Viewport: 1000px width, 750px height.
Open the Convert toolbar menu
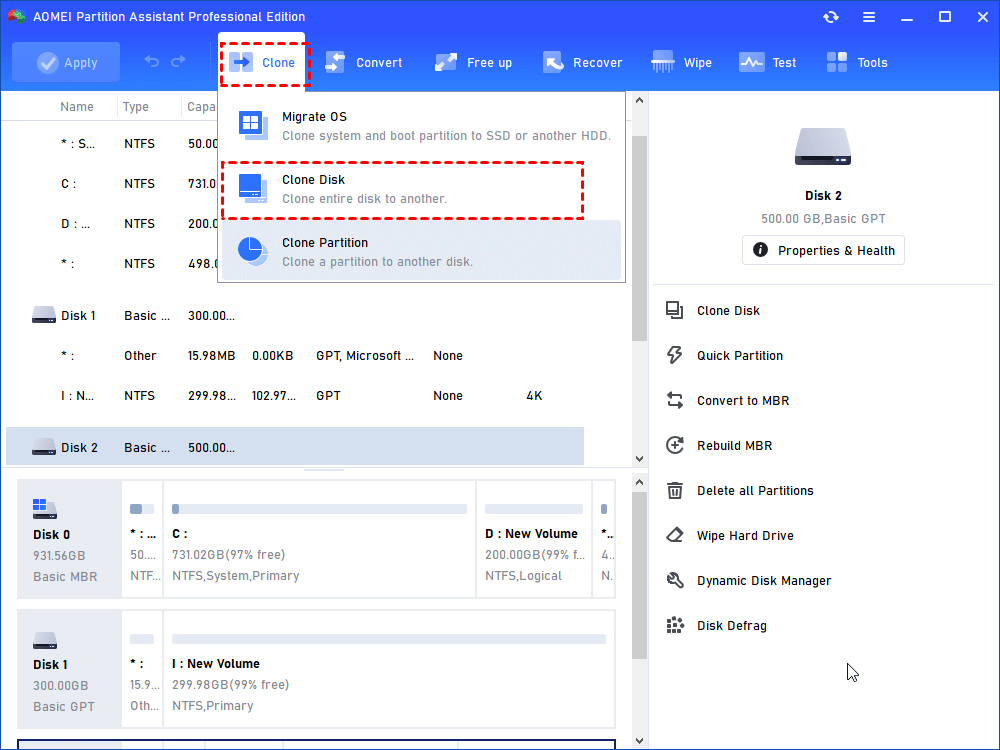tap(364, 62)
